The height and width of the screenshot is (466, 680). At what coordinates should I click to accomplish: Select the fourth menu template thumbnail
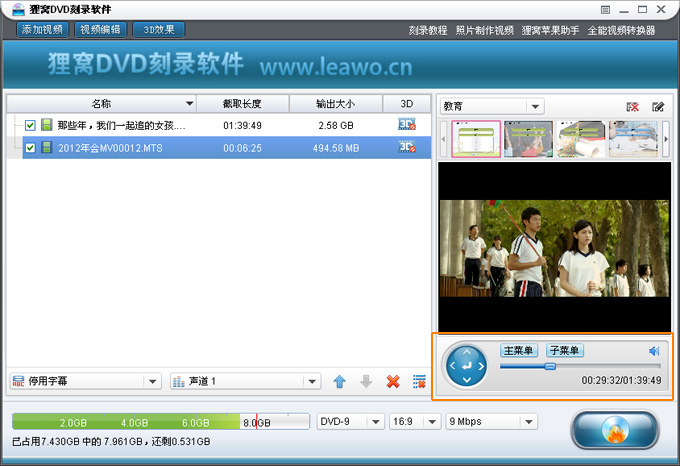tap(633, 139)
